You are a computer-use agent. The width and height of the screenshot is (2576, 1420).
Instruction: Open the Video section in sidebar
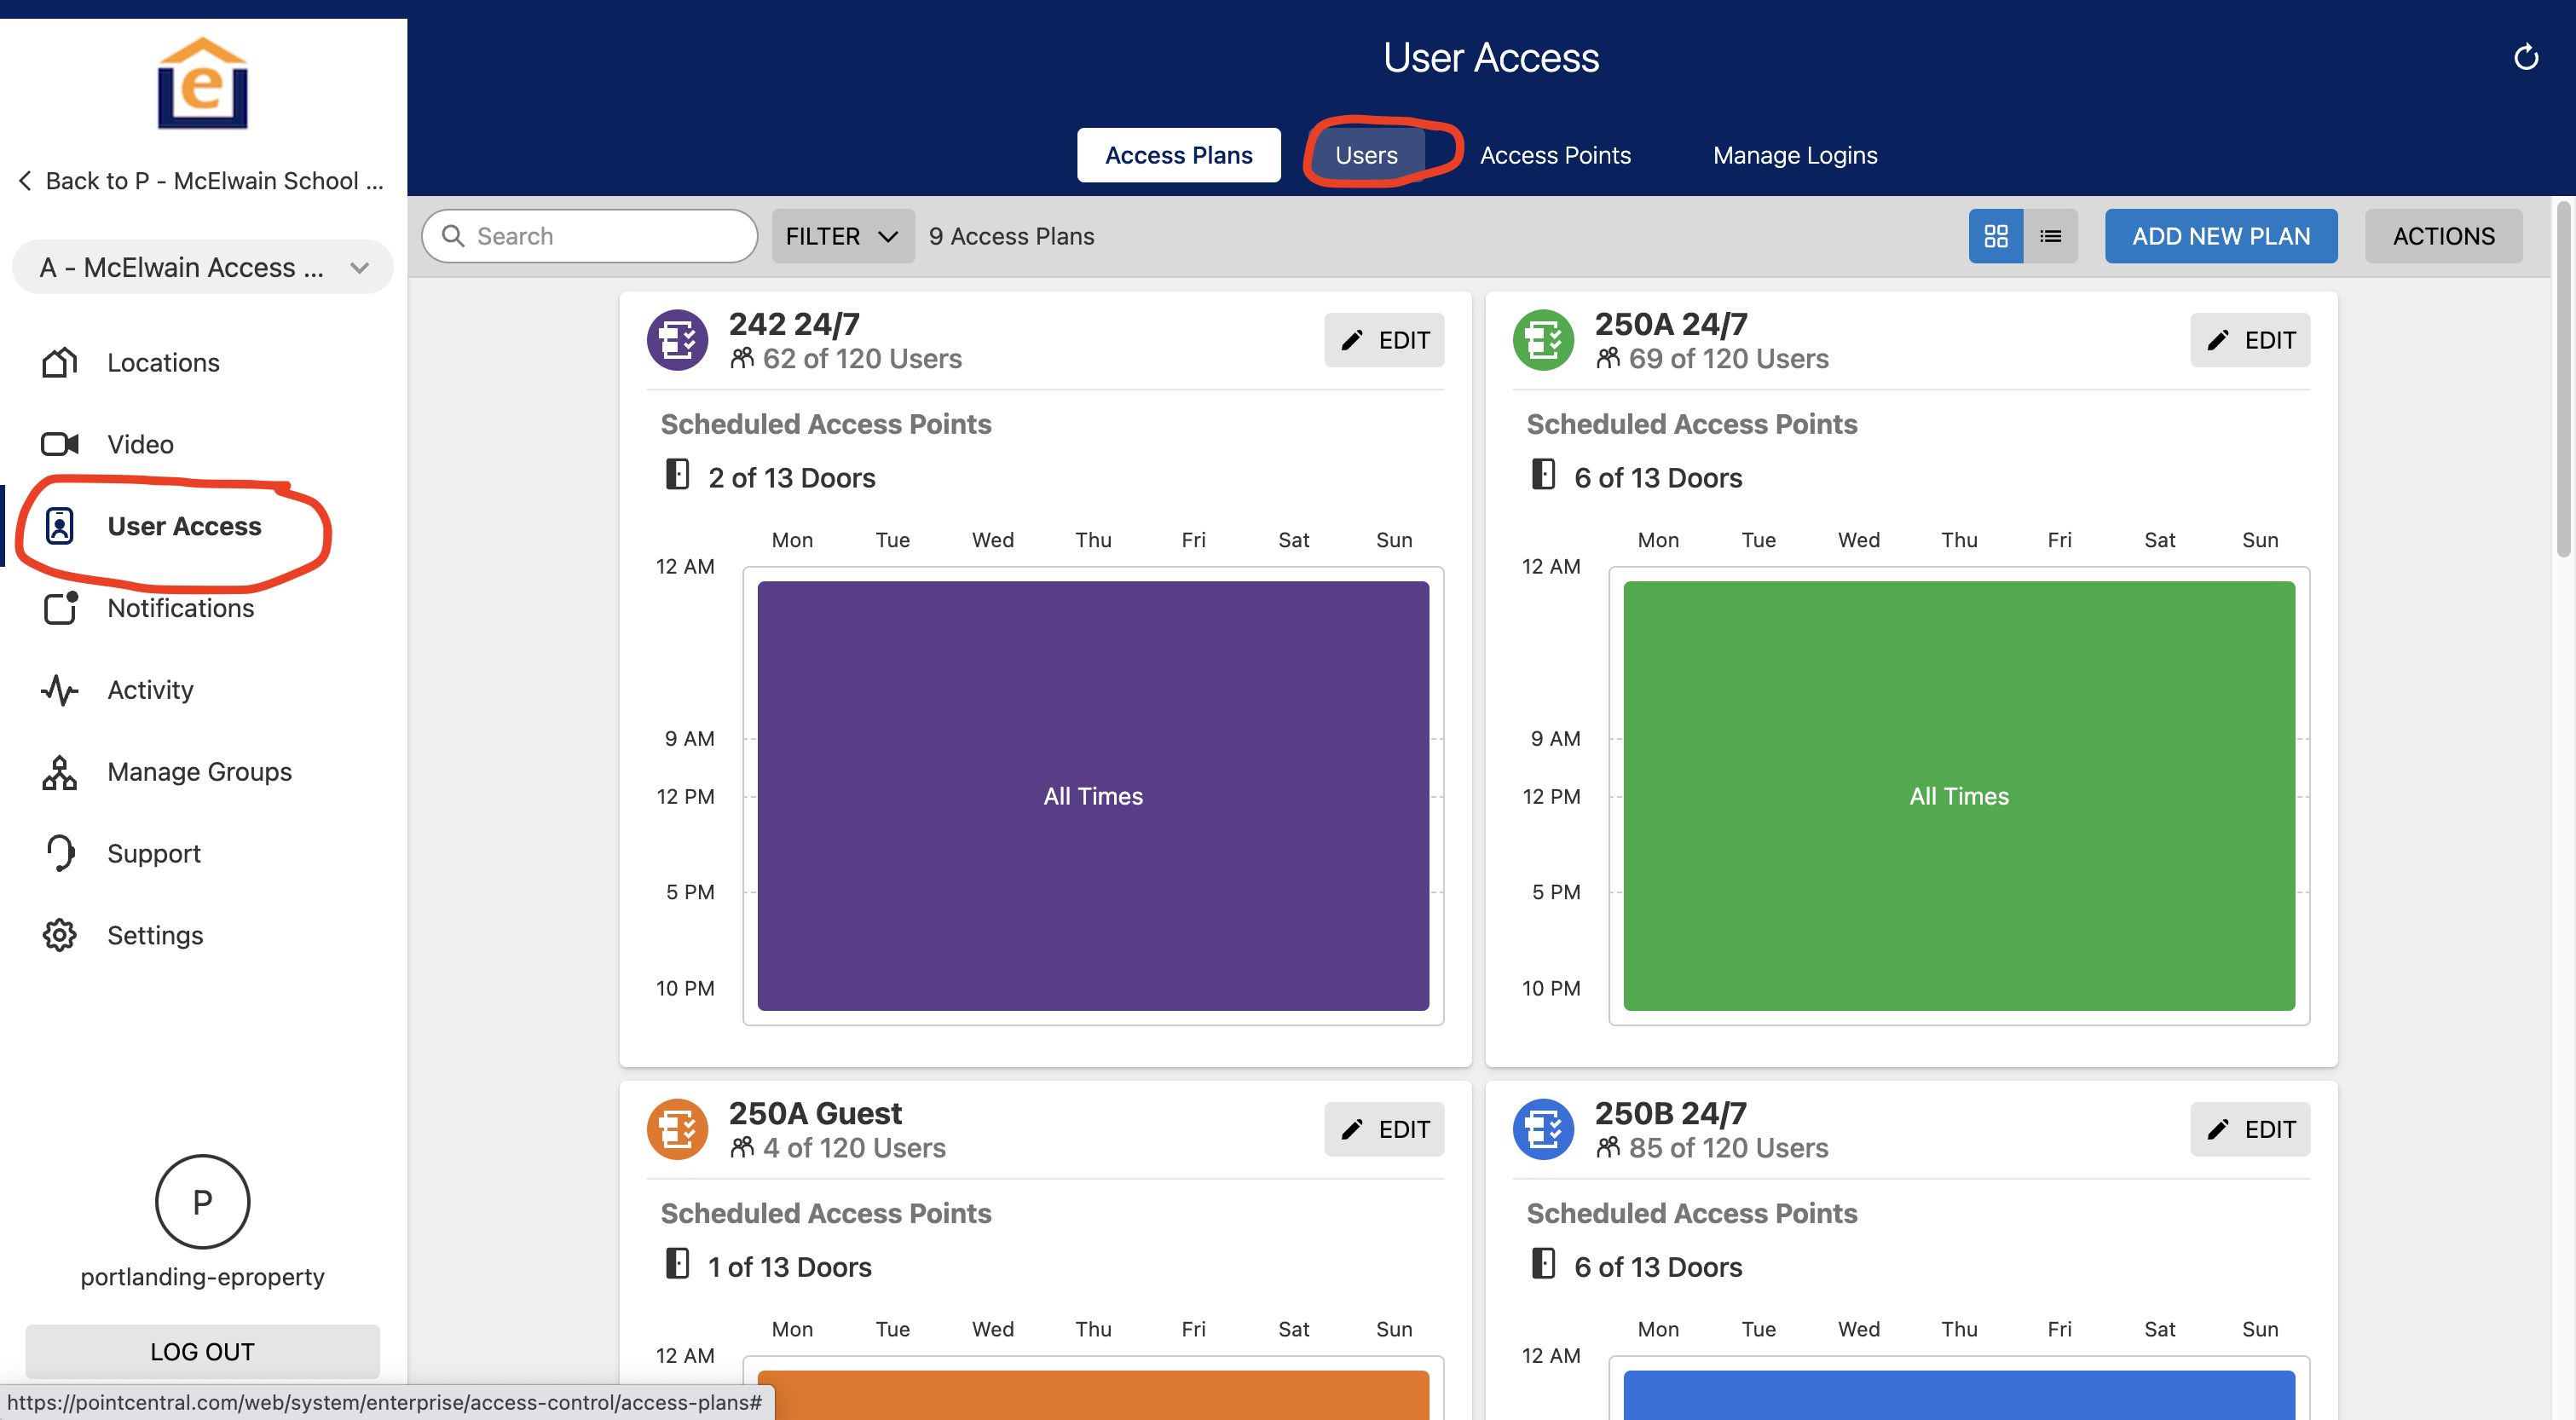(x=139, y=444)
